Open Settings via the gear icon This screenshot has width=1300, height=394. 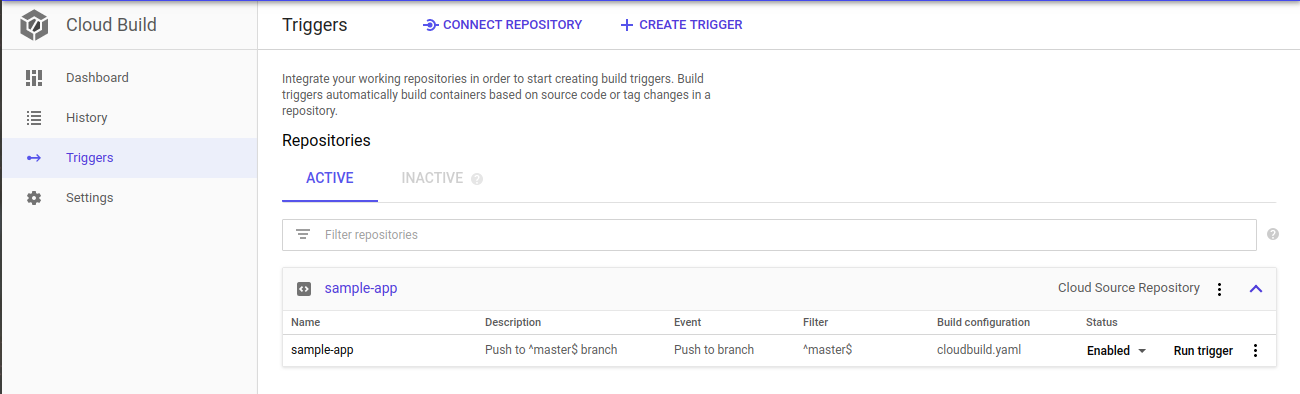click(x=34, y=198)
